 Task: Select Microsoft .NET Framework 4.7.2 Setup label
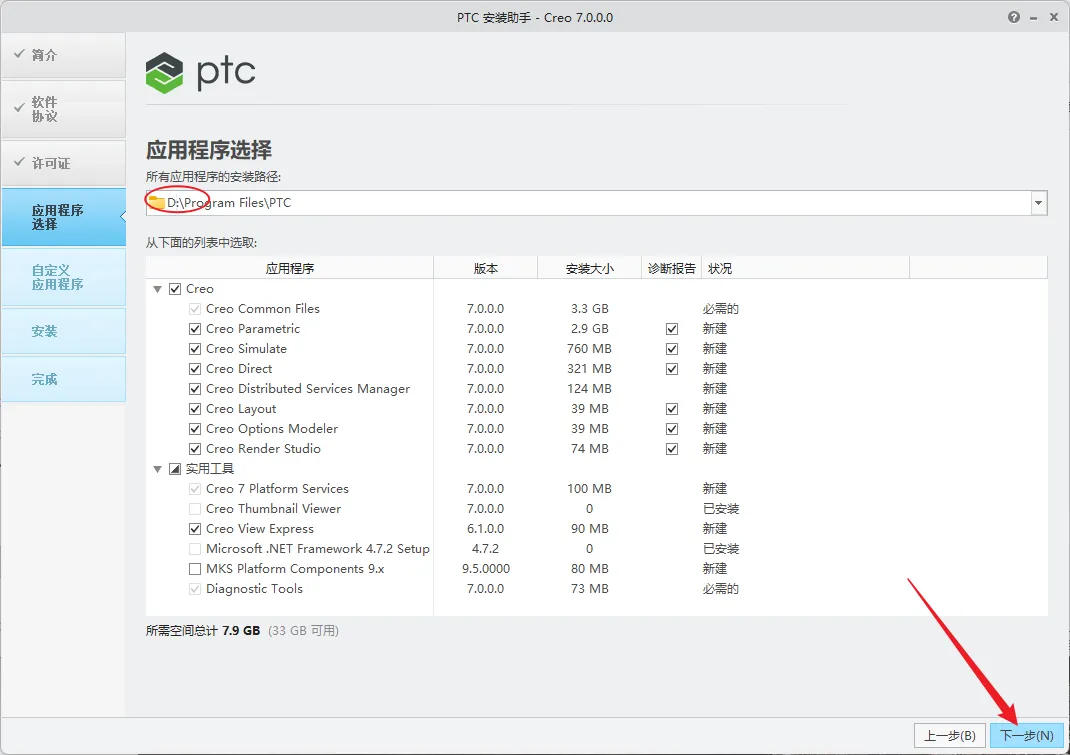318,549
